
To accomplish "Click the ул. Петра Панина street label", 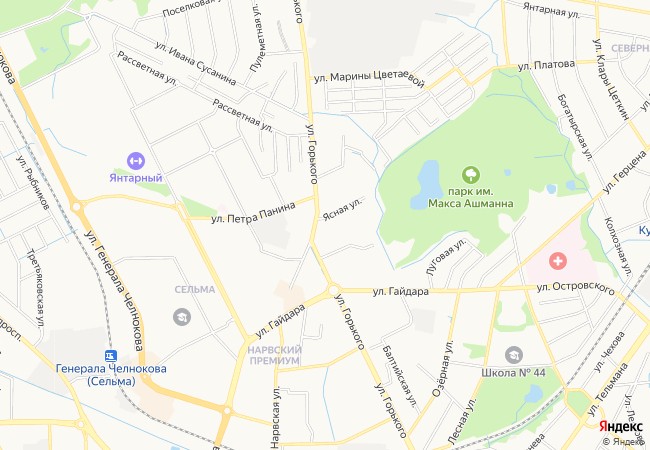I will [254, 213].
